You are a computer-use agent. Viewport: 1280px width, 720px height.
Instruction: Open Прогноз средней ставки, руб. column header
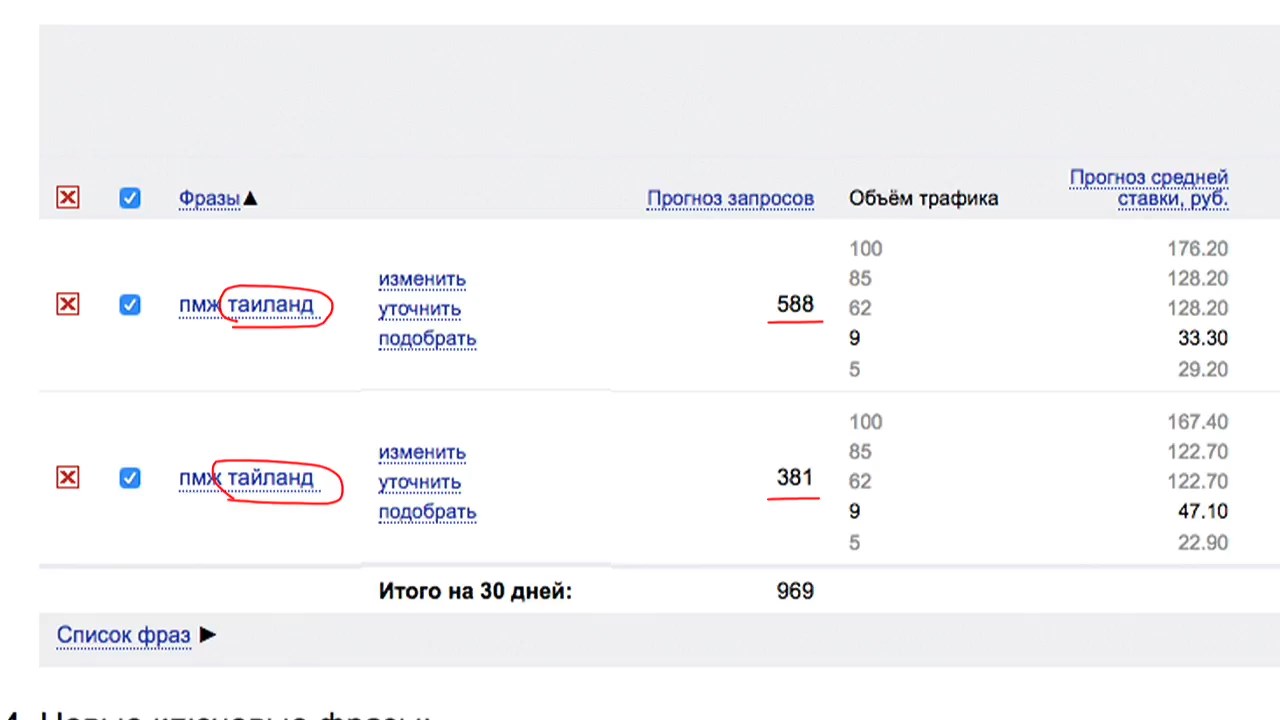pyautogui.click(x=1149, y=188)
